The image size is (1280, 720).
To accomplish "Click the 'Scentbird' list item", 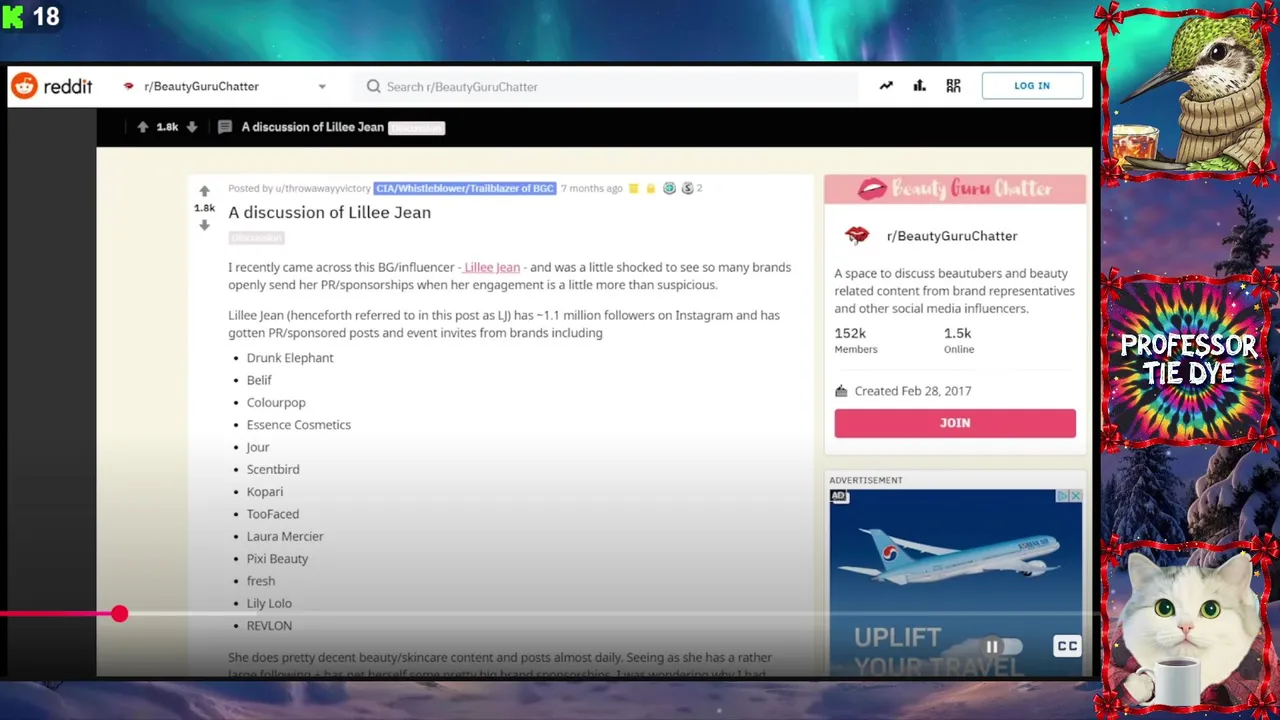I will click(x=273, y=469).
